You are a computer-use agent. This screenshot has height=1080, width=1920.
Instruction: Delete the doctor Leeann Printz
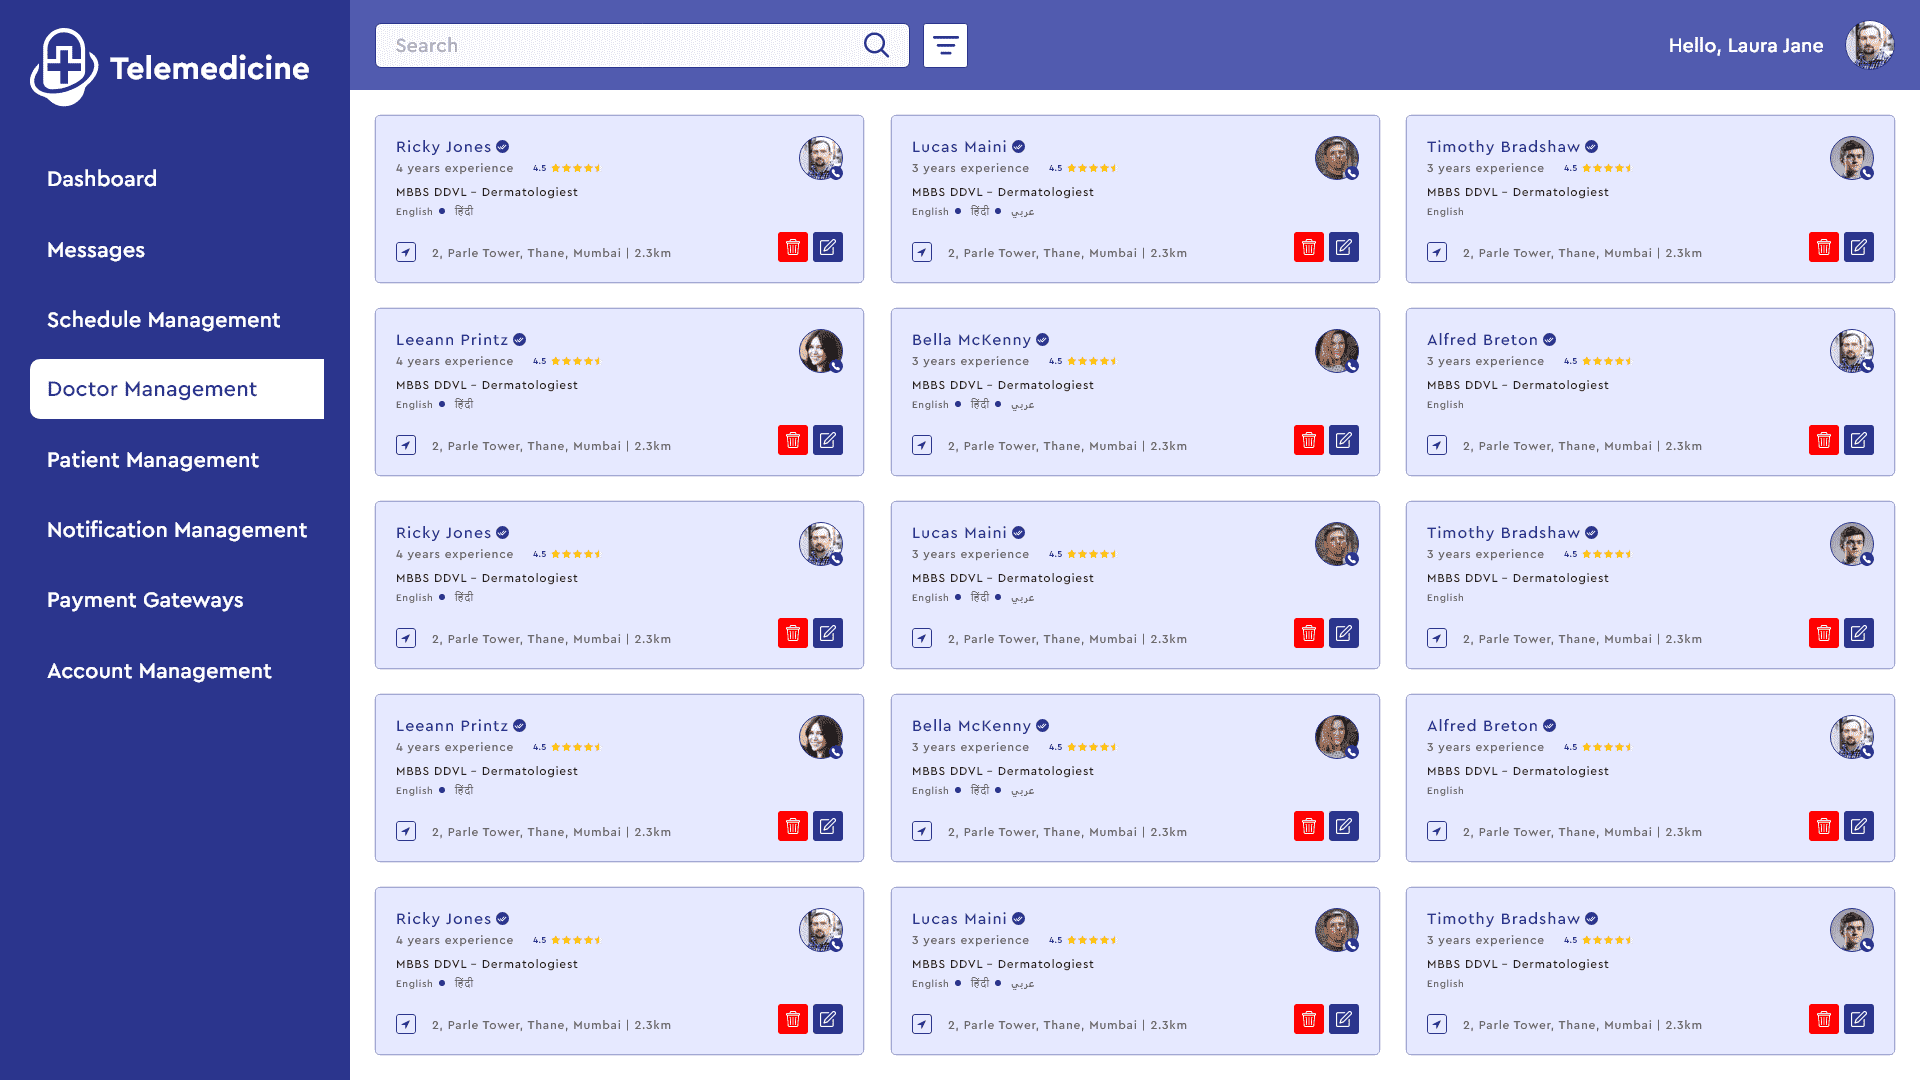pos(792,439)
